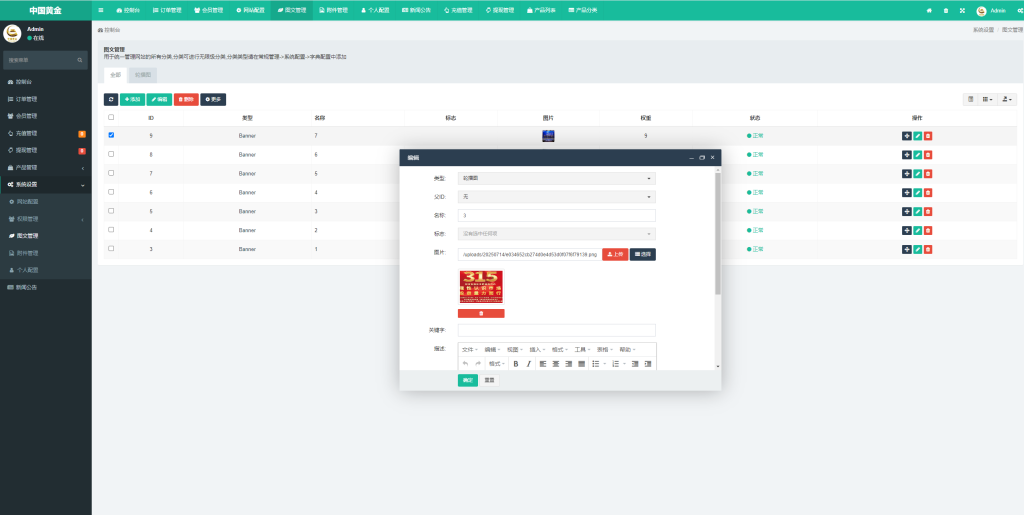Click the hamburger menu icon in top bar

(x=100, y=10)
